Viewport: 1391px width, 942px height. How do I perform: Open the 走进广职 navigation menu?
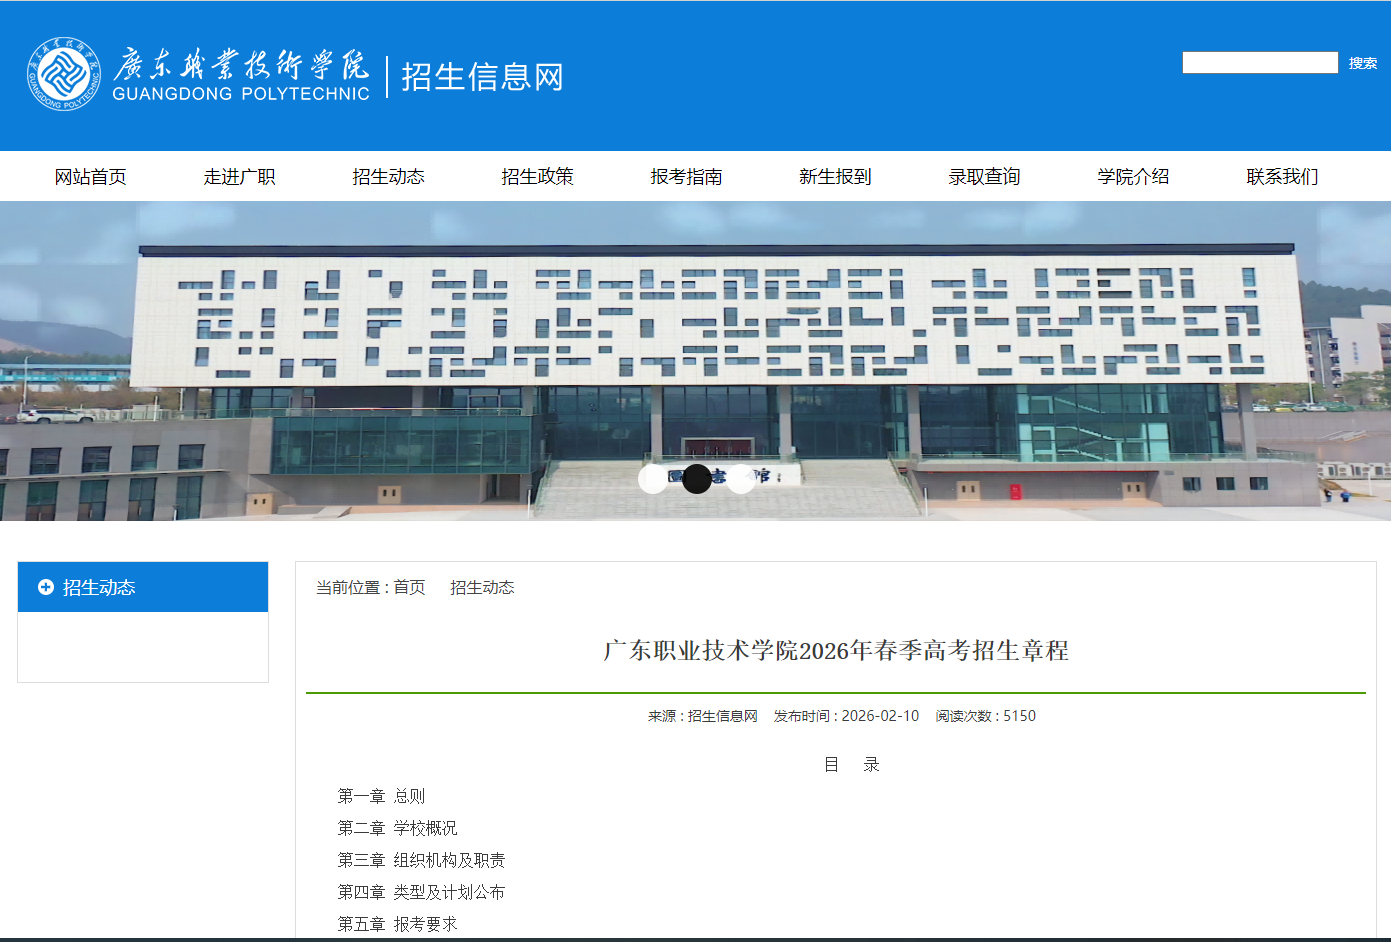[239, 176]
